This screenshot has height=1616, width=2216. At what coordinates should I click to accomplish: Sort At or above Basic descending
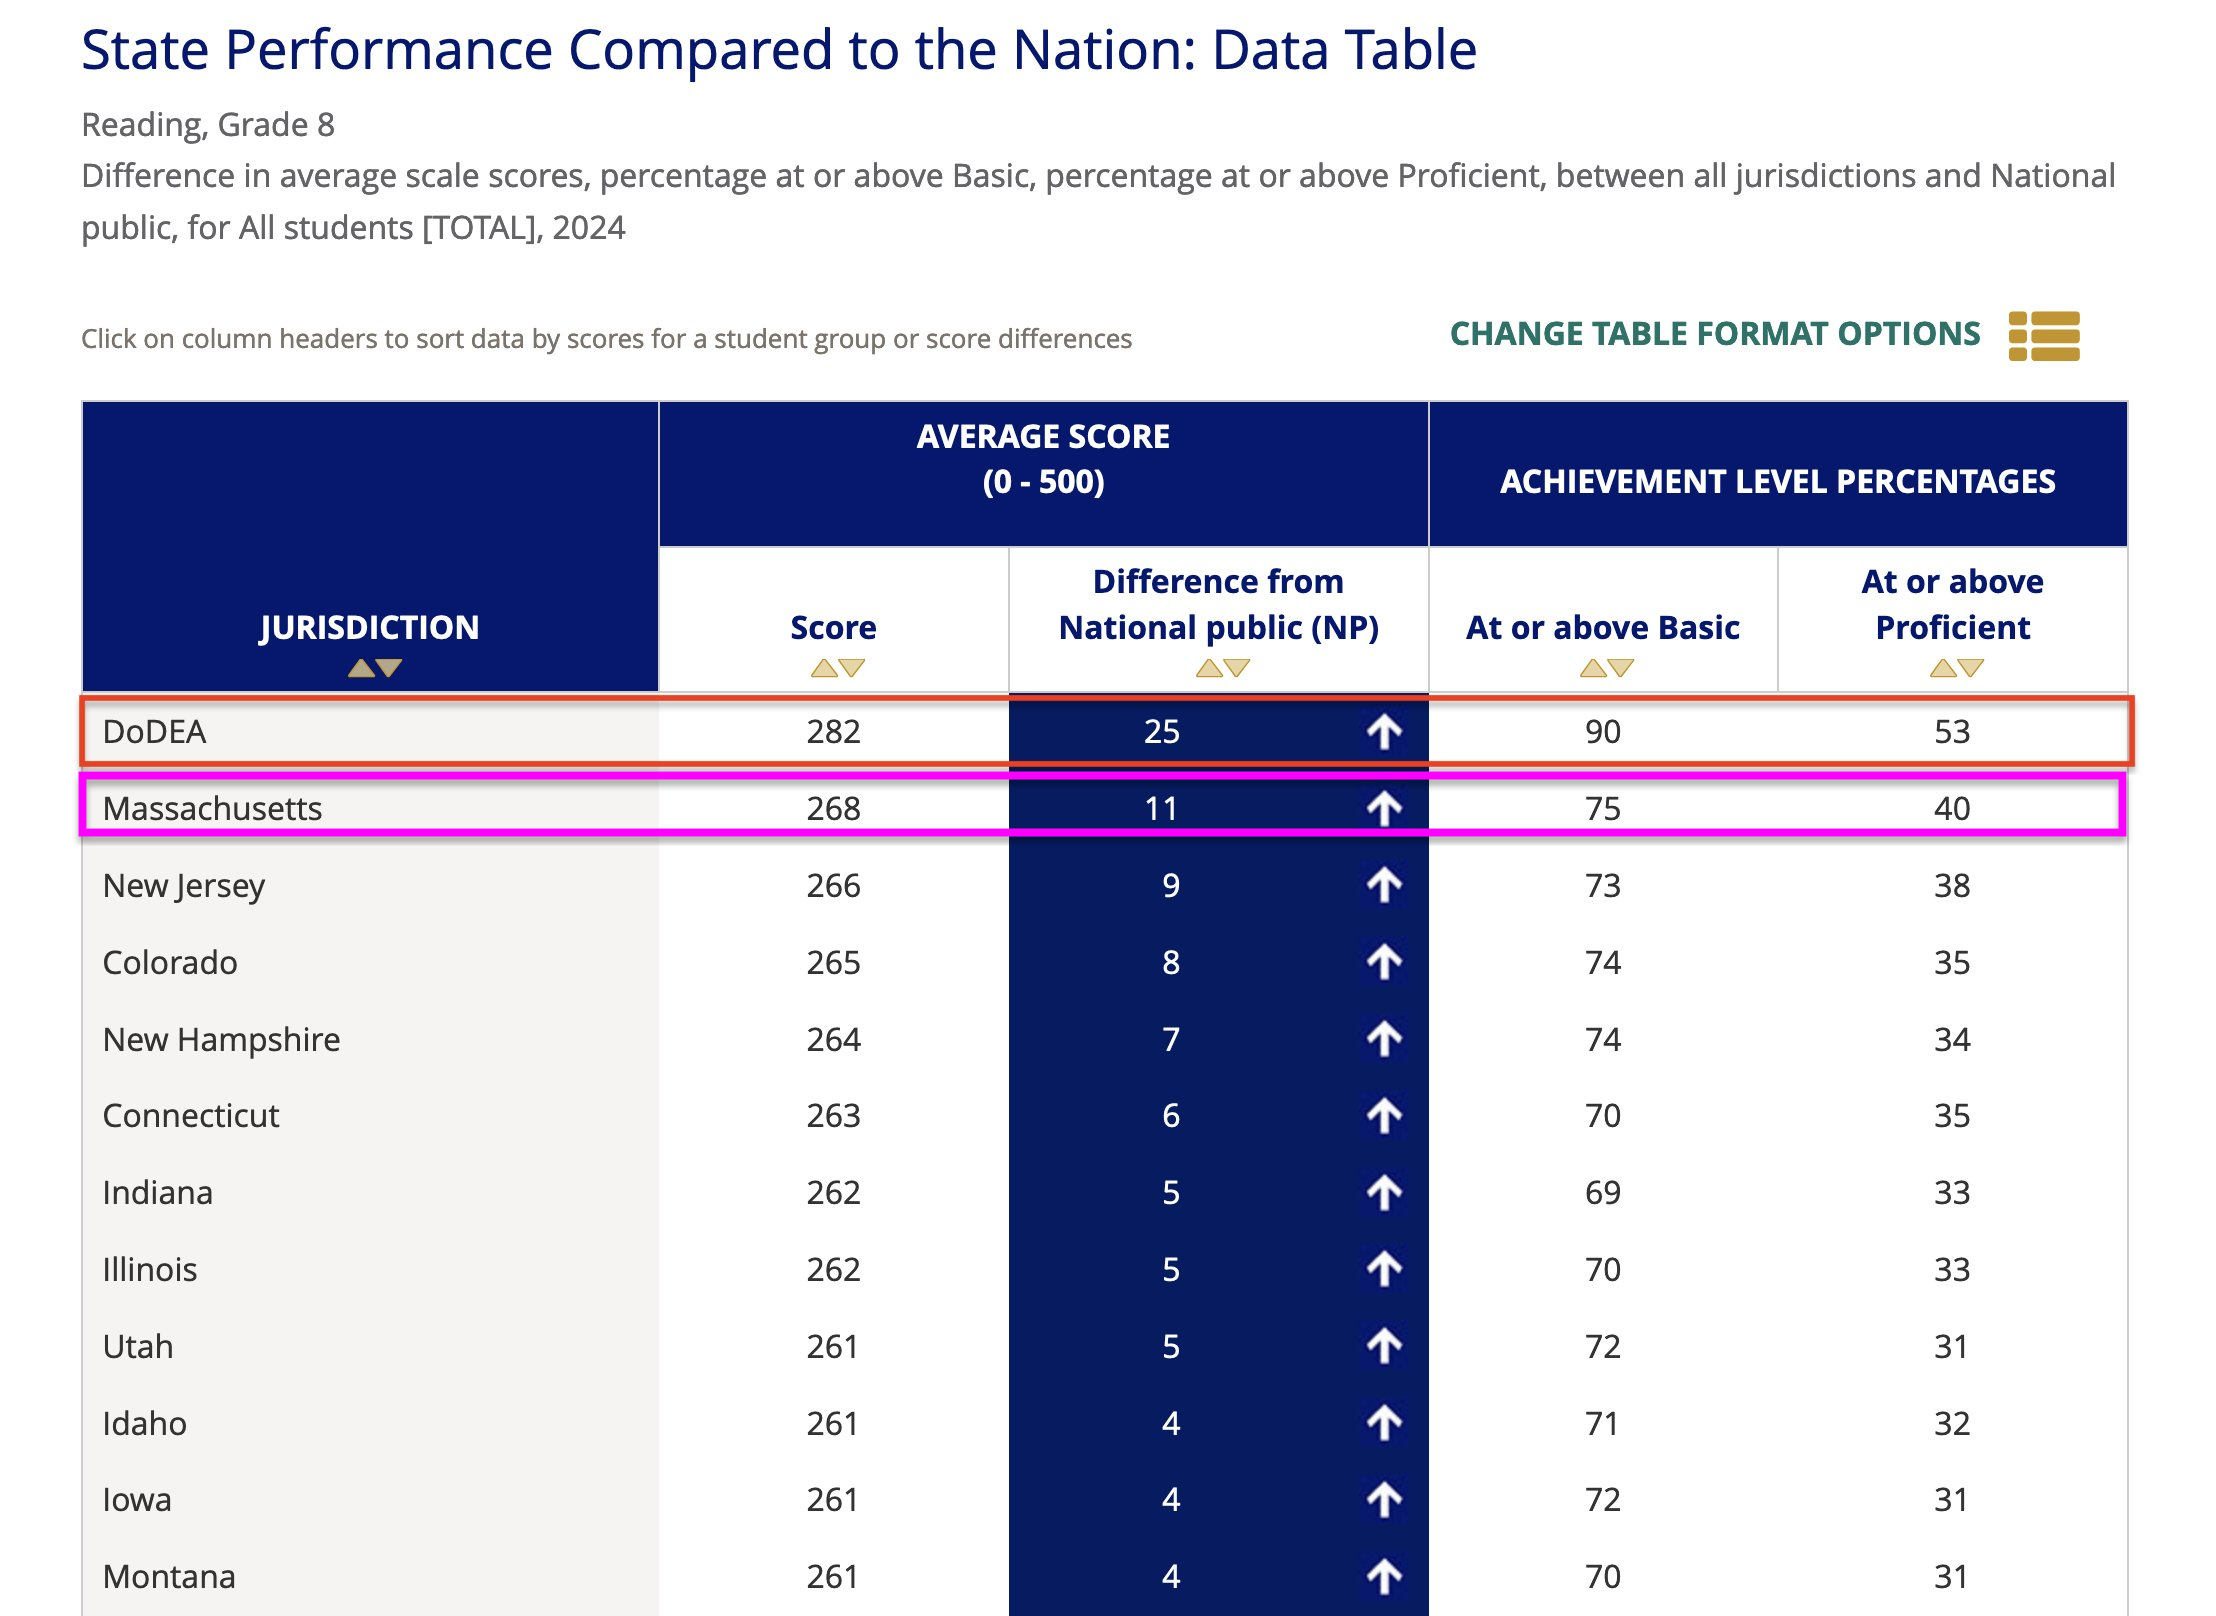coord(1621,668)
